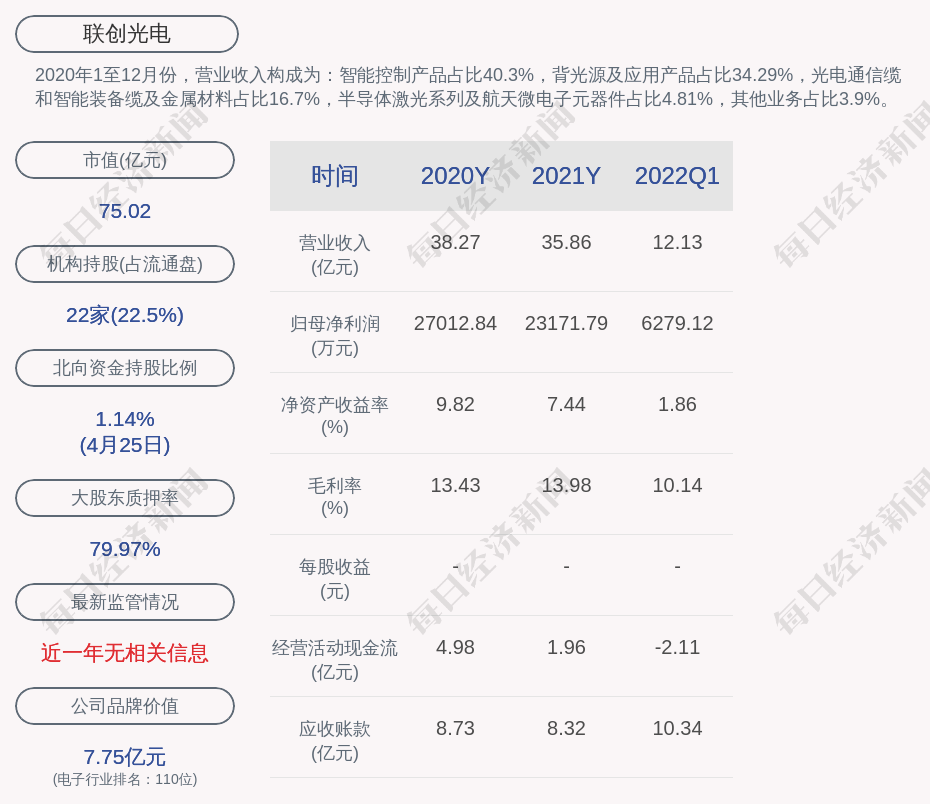Viewport: 930px width, 804px height.
Task: Select the 北向资金持股比例 label pill
Action: pyautogui.click(x=125, y=368)
